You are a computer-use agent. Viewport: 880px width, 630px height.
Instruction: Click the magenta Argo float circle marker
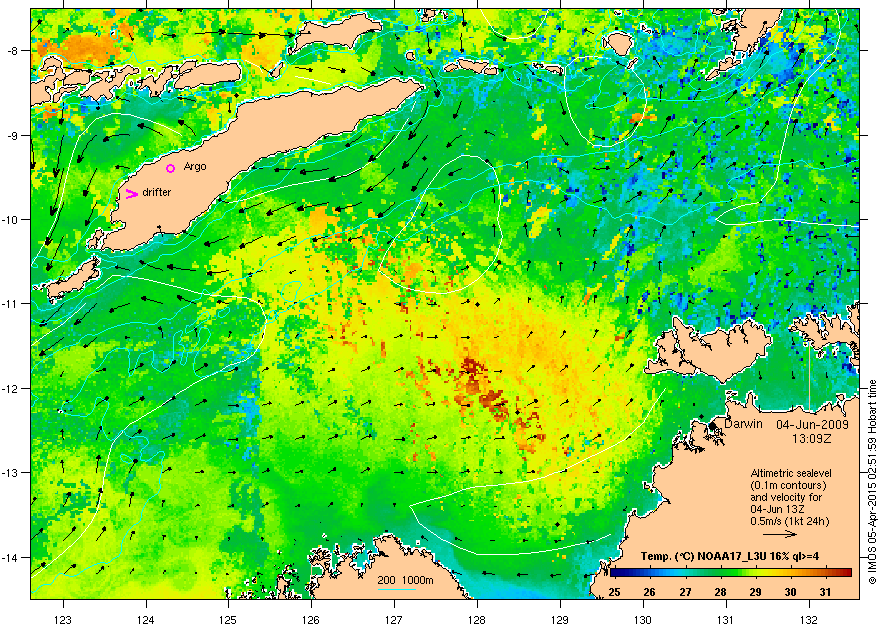pyautogui.click(x=171, y=168)
